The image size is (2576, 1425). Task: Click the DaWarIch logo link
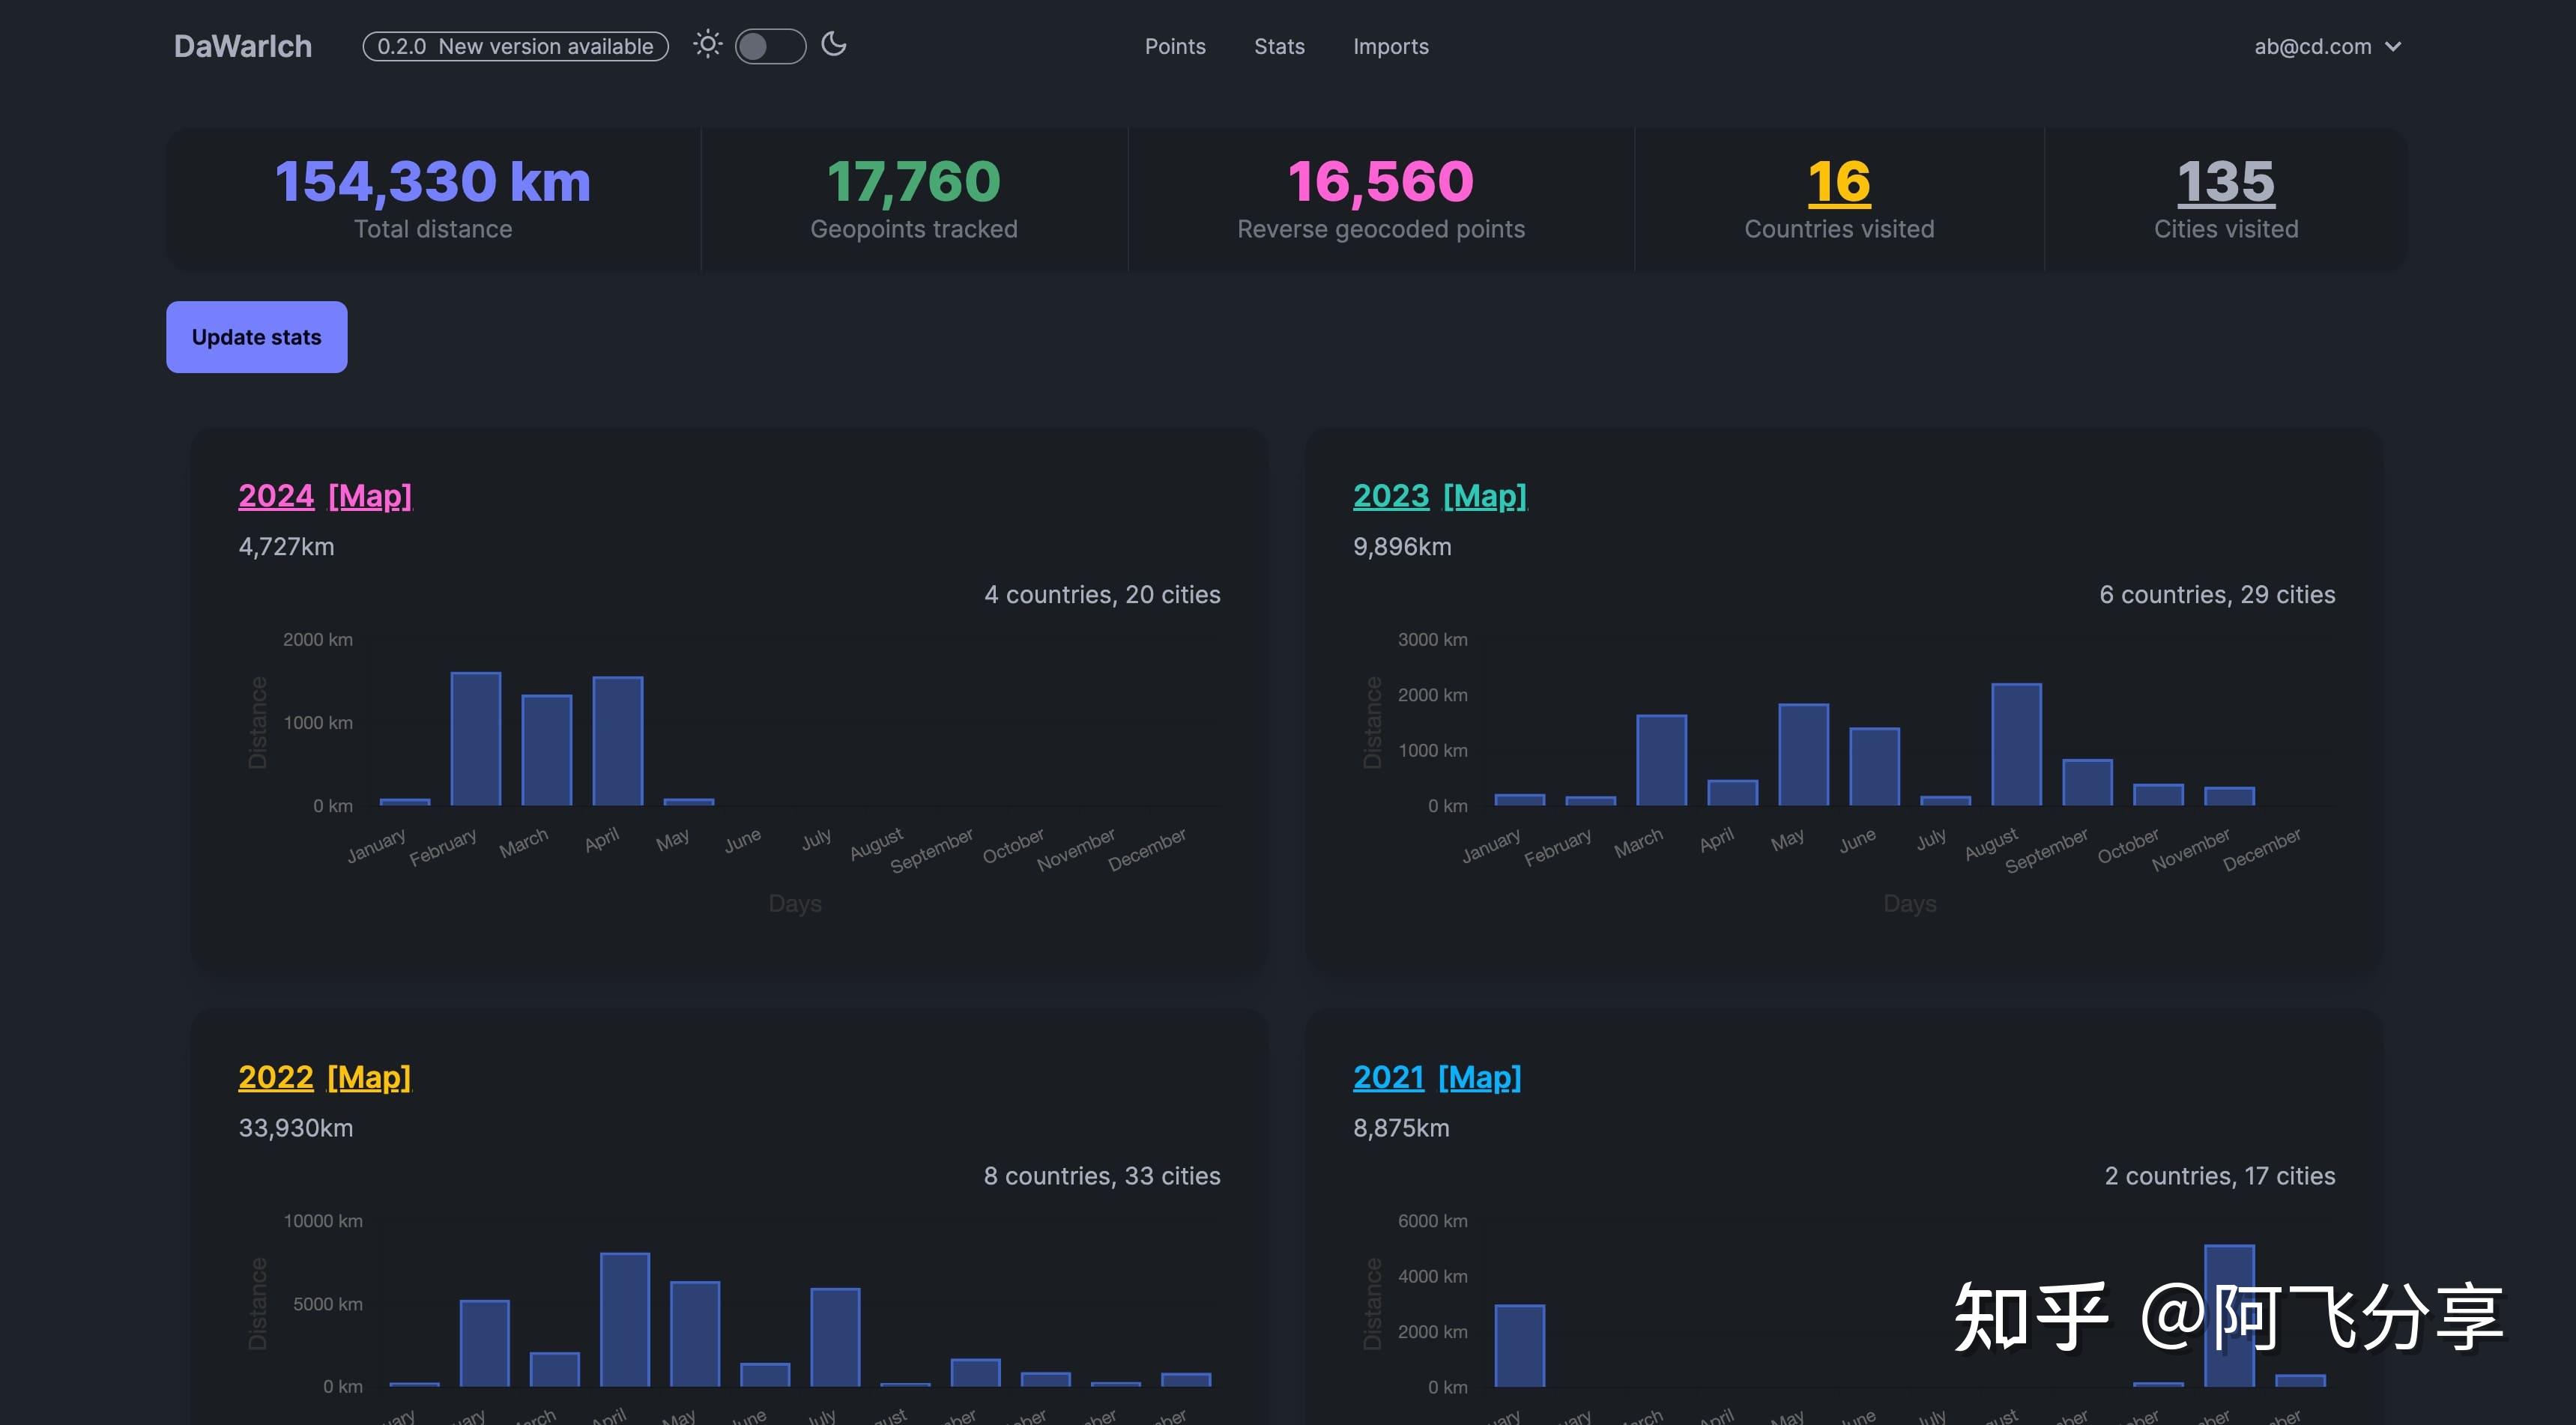242,46
